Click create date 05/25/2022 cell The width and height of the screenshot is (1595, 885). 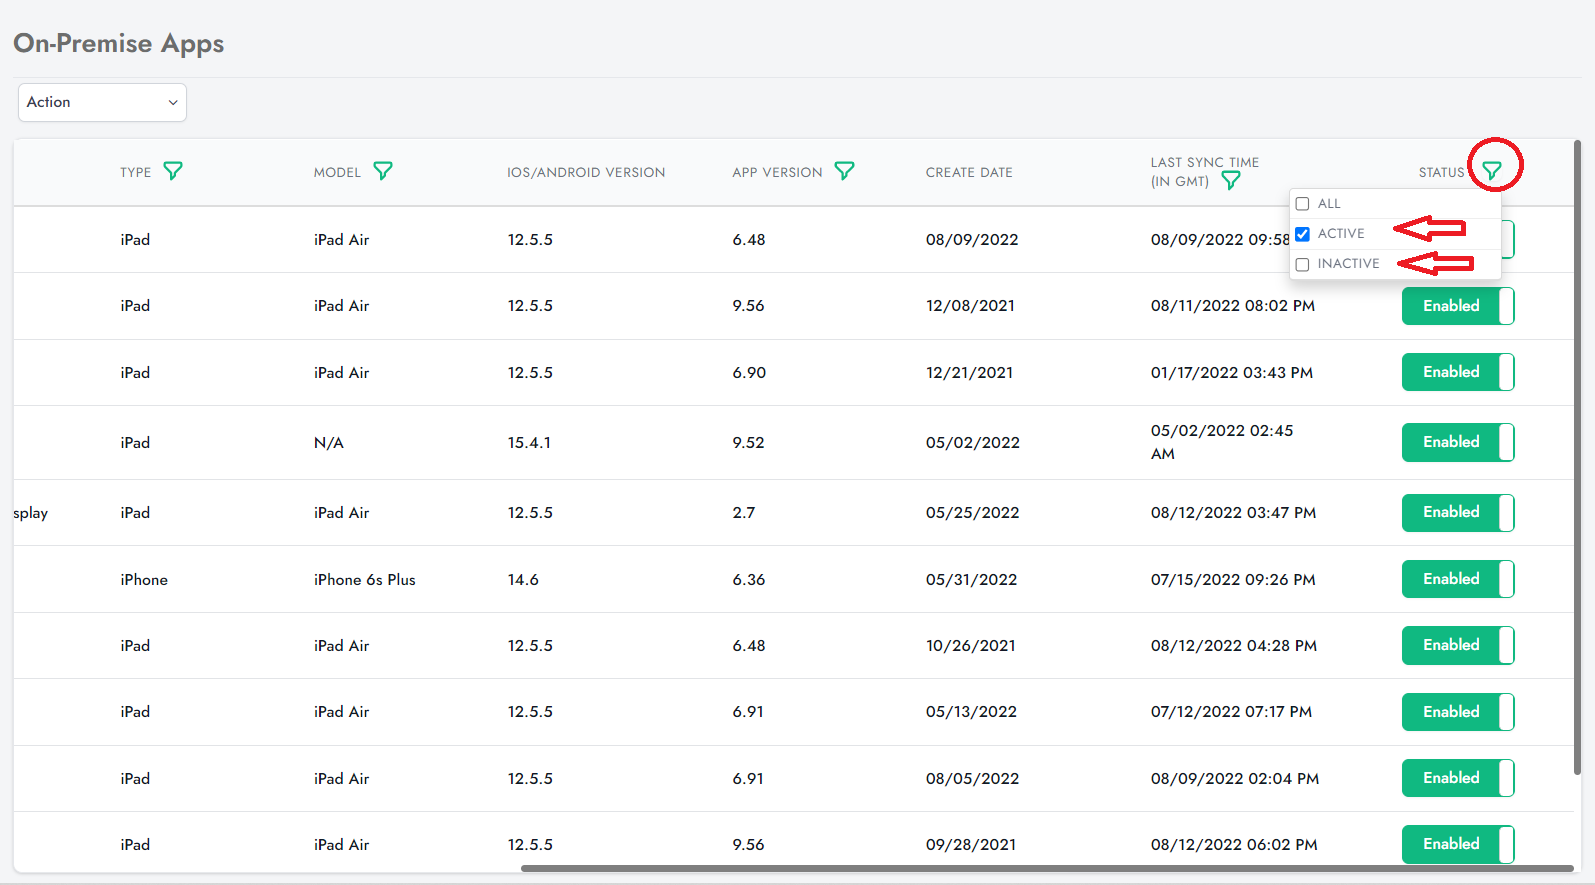click(x=972, y=512)
